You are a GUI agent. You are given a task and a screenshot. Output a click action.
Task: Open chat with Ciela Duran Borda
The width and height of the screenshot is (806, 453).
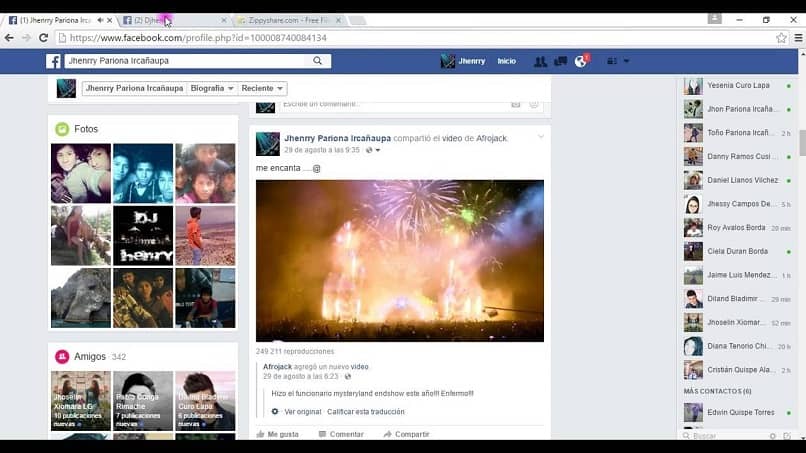(738, 251)
